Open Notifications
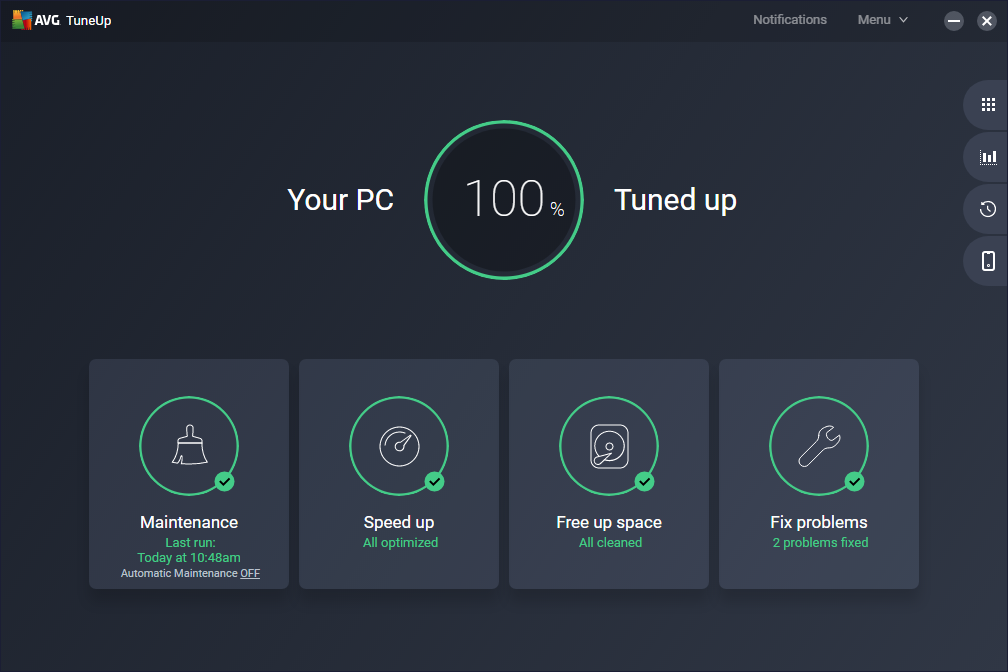 click(790, 19)
